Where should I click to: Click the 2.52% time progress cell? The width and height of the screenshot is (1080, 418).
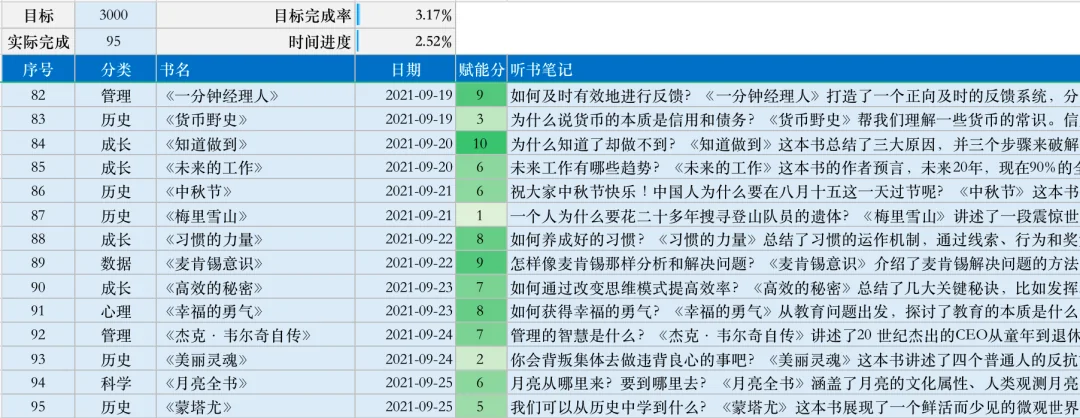tap(405, 41)
